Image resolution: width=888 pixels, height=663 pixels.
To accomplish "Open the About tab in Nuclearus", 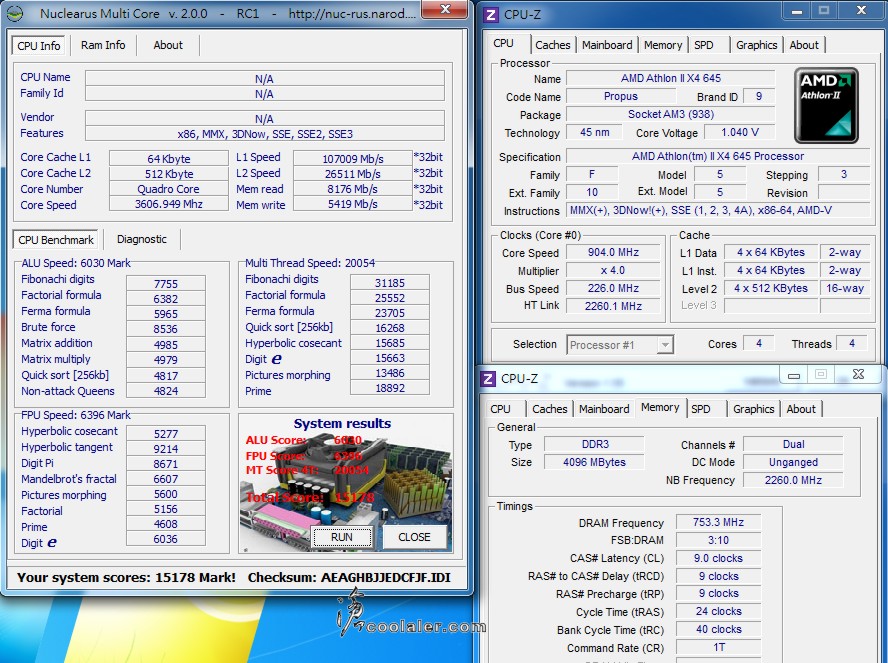I will click(168, 45).
